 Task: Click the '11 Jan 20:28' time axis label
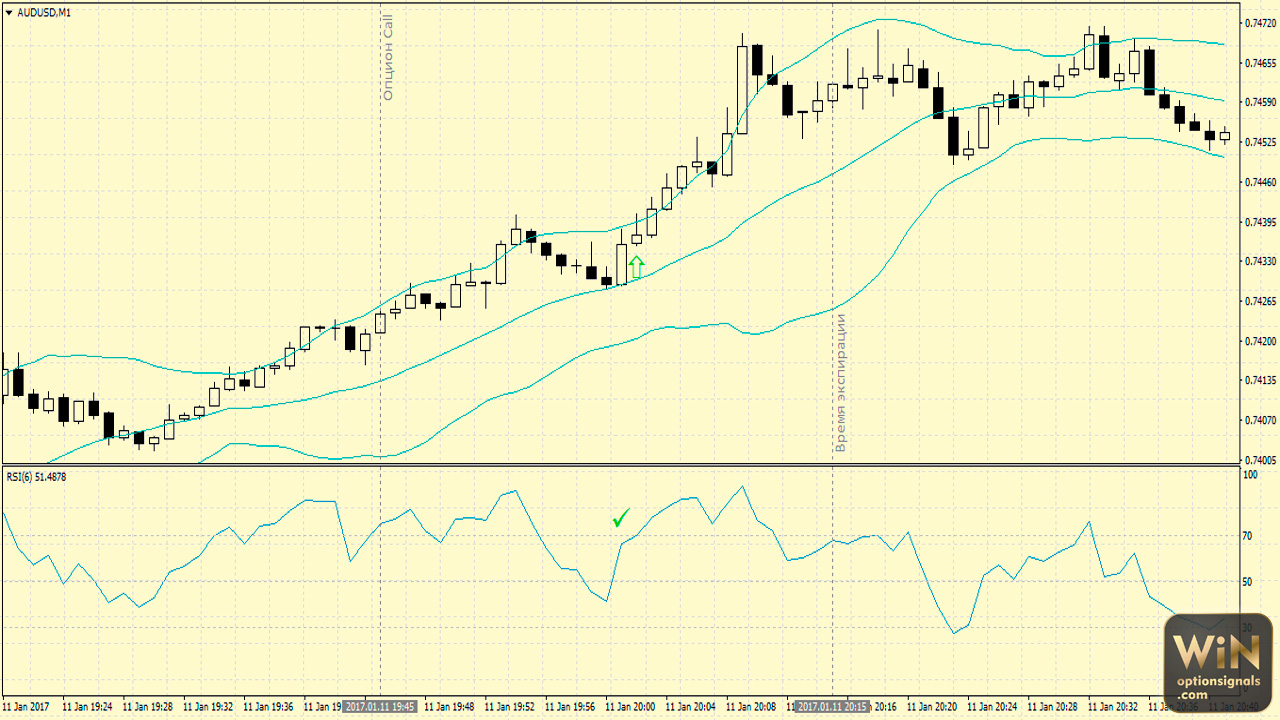pyautogui.click(x=1053, y=707)
